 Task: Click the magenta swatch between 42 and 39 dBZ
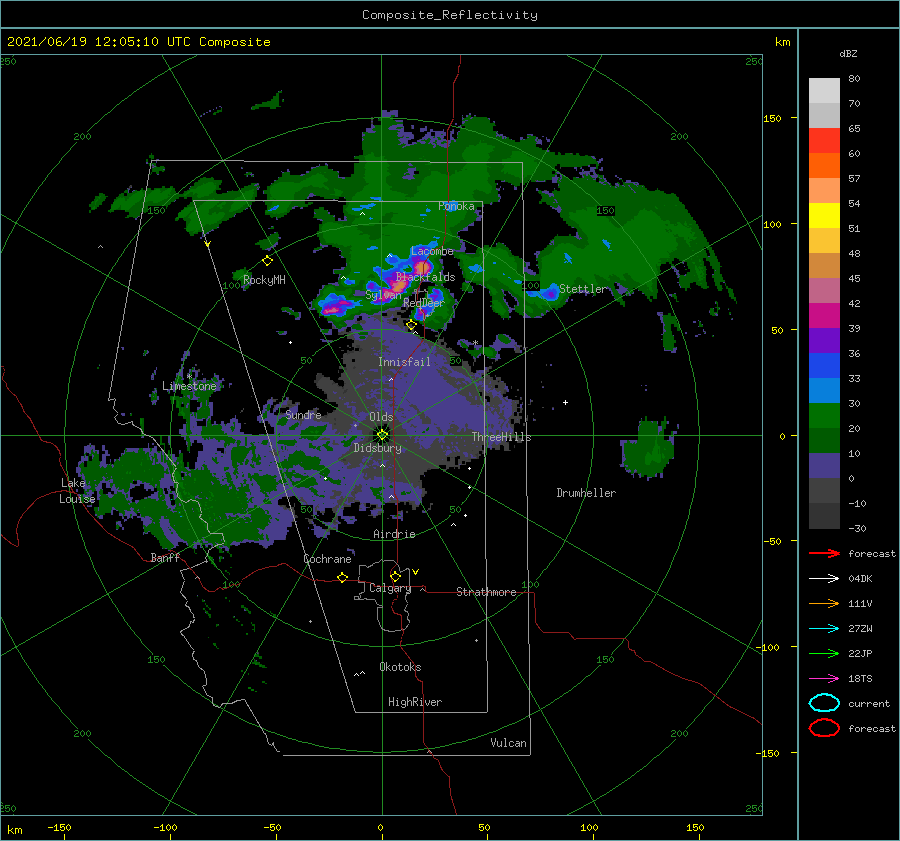pyautogui.click(x=824, y=316)
